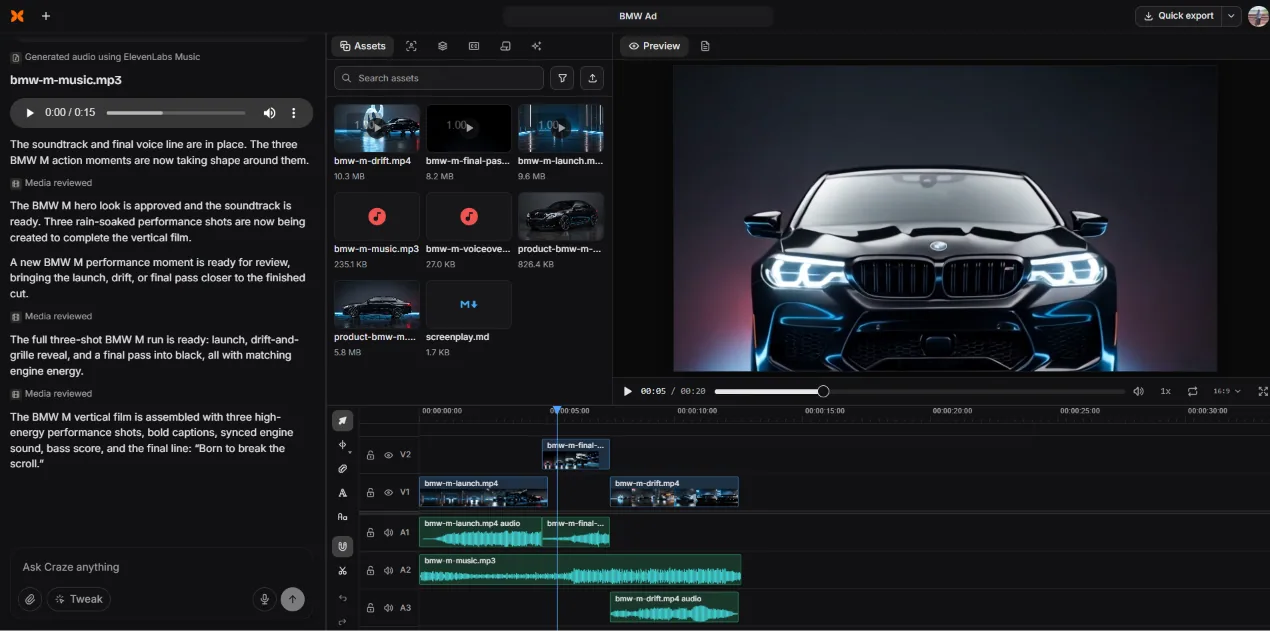
Task: Click the blue timeline playhead marker
Action: coord(557,410)
